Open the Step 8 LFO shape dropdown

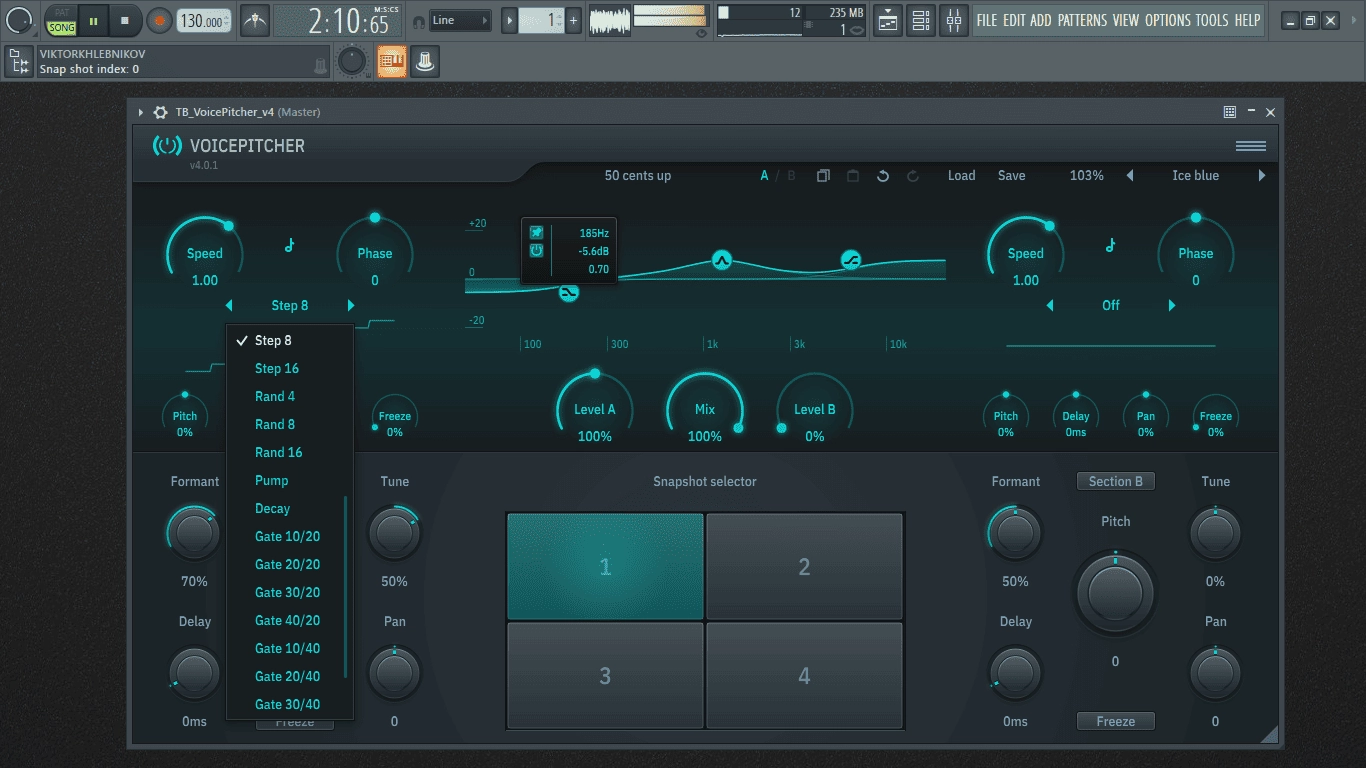290,305
